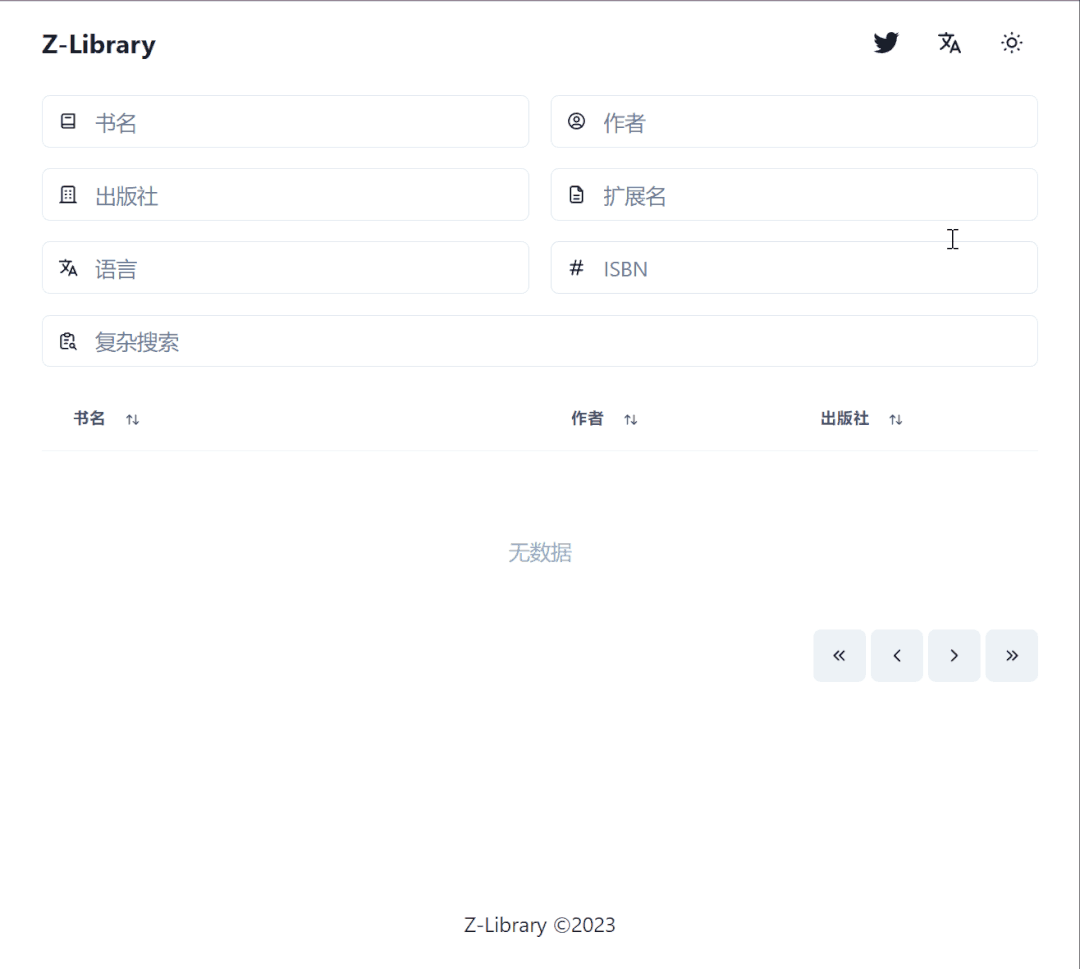
Task: Sort the table by 出版社 arrows icon
Action: [x=895, y=419]
